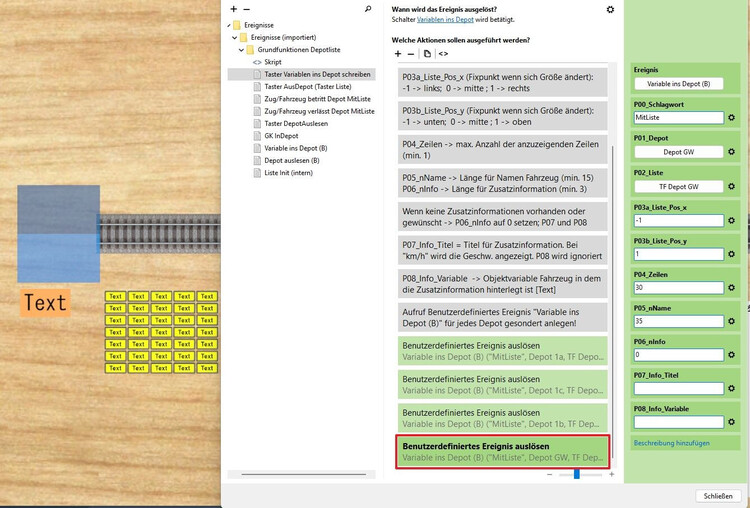Insert script action with code brackets icon

click(x=443, y=53)
